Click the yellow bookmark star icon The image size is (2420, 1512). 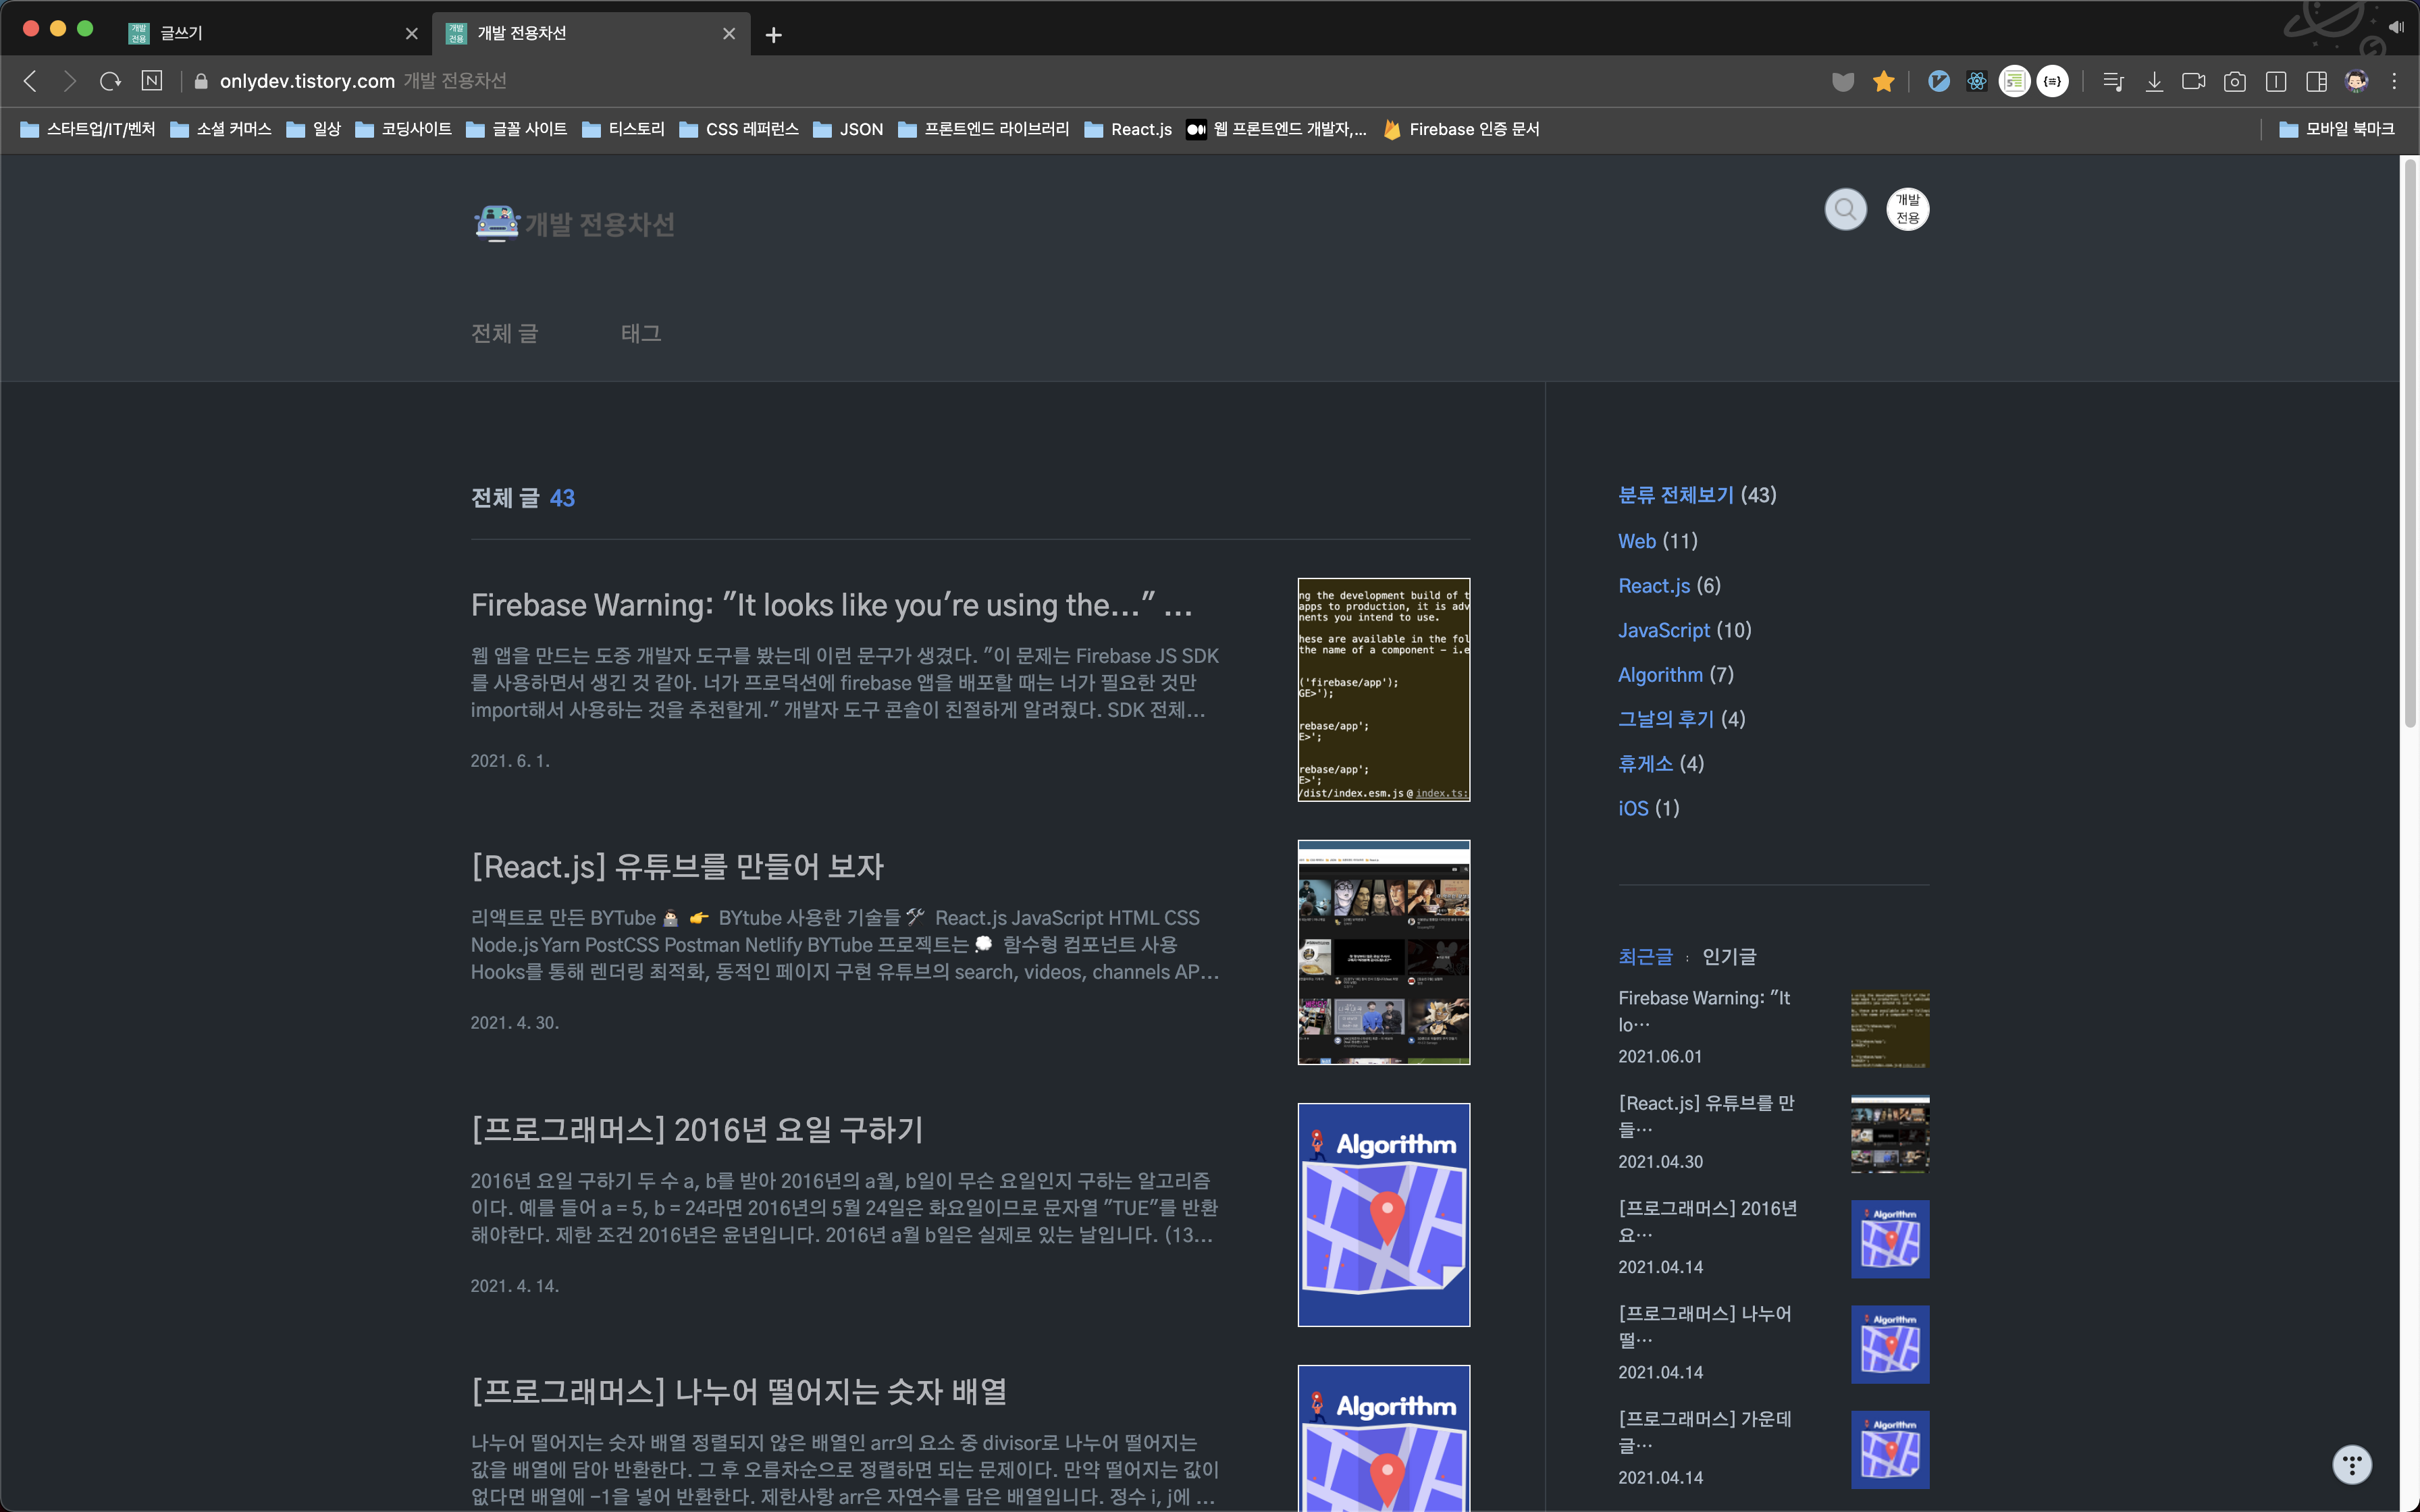[x=1884, y=81]
